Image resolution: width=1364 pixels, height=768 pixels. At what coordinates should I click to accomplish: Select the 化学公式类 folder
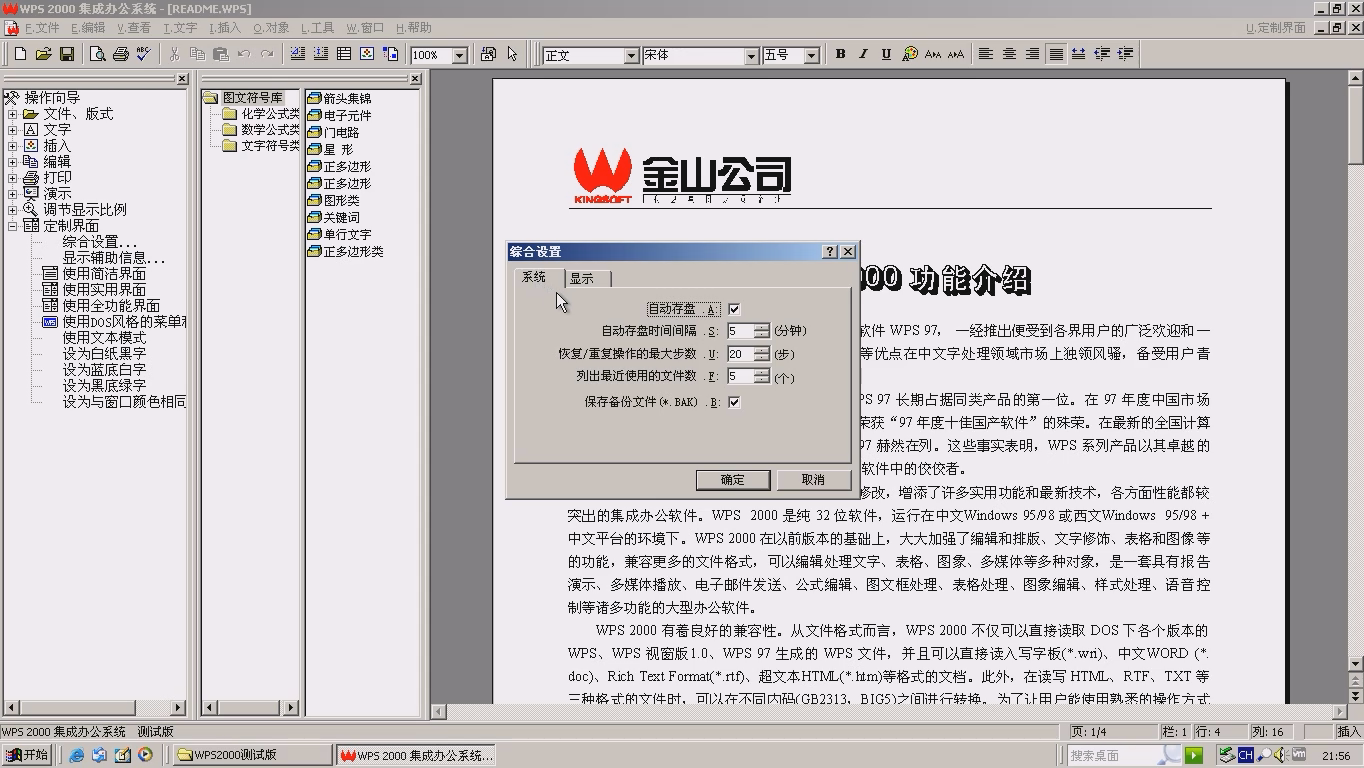point(270,114)
